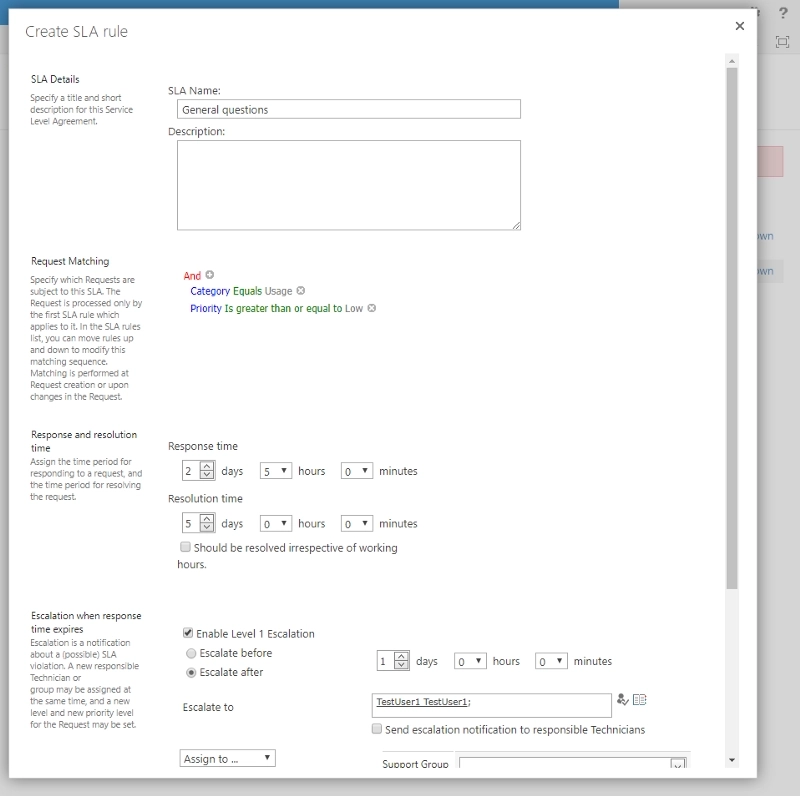Increase Response time days spinner
The image size is (800, 796).
[x=207, y=466]
